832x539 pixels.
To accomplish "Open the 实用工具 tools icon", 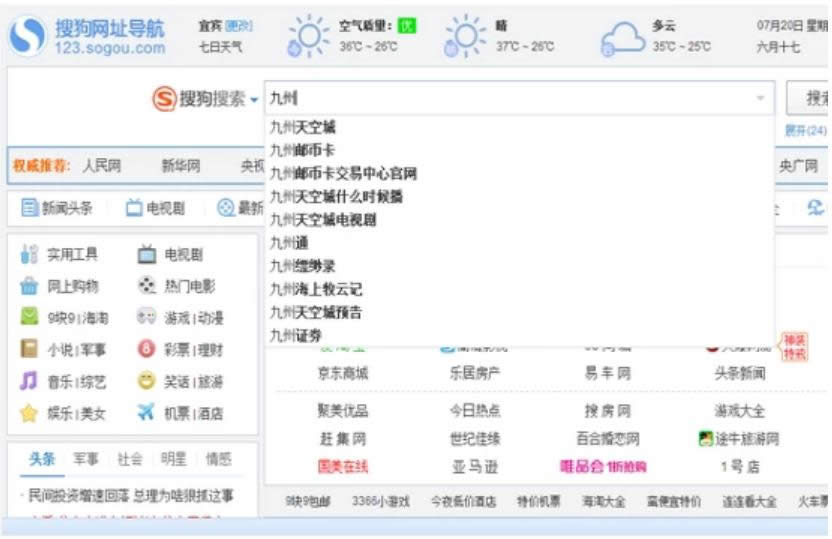I will [29, 255].
